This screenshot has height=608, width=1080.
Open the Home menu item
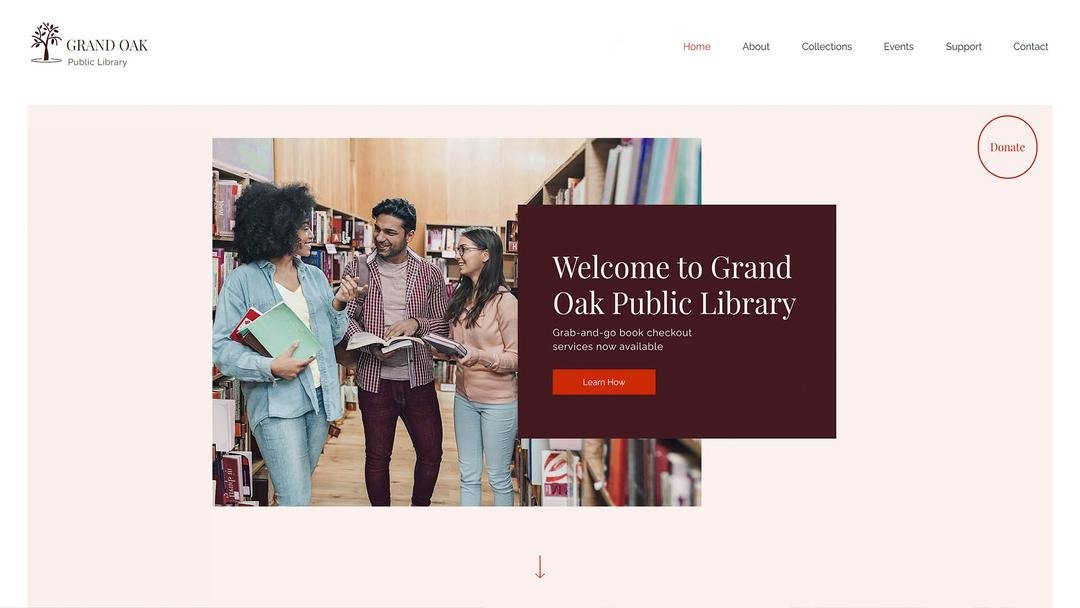coord(696,47)
